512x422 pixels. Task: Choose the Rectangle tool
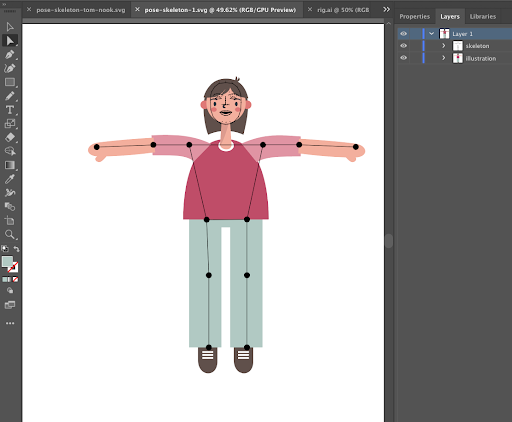pyautogui.click(x=10, y=82)
